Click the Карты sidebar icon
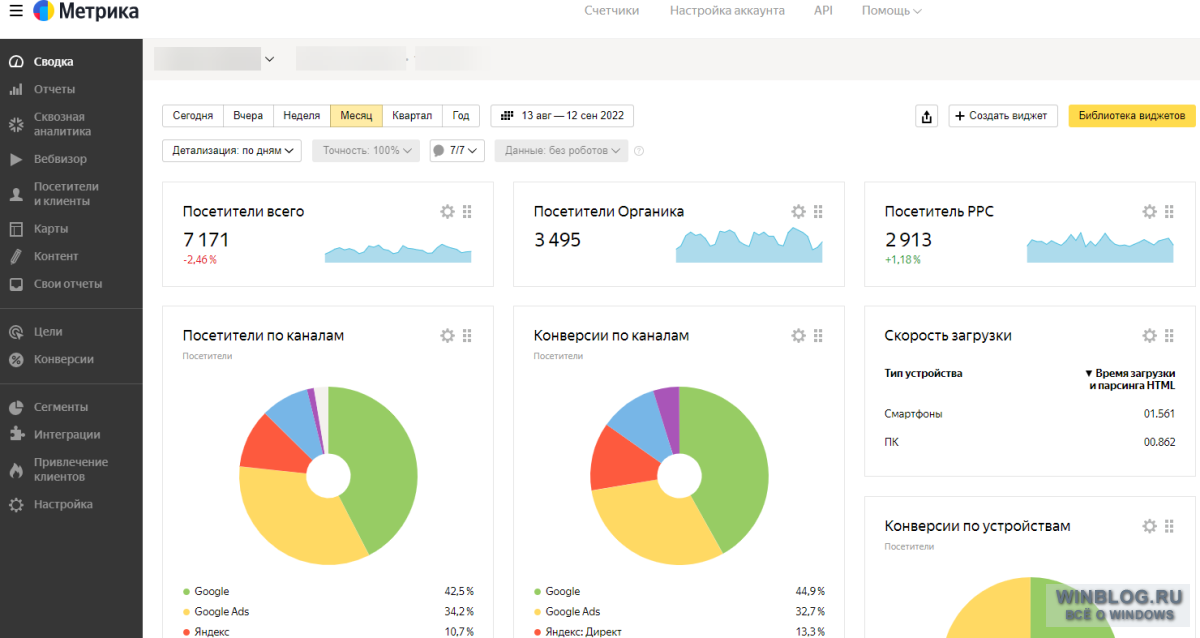 16,229
